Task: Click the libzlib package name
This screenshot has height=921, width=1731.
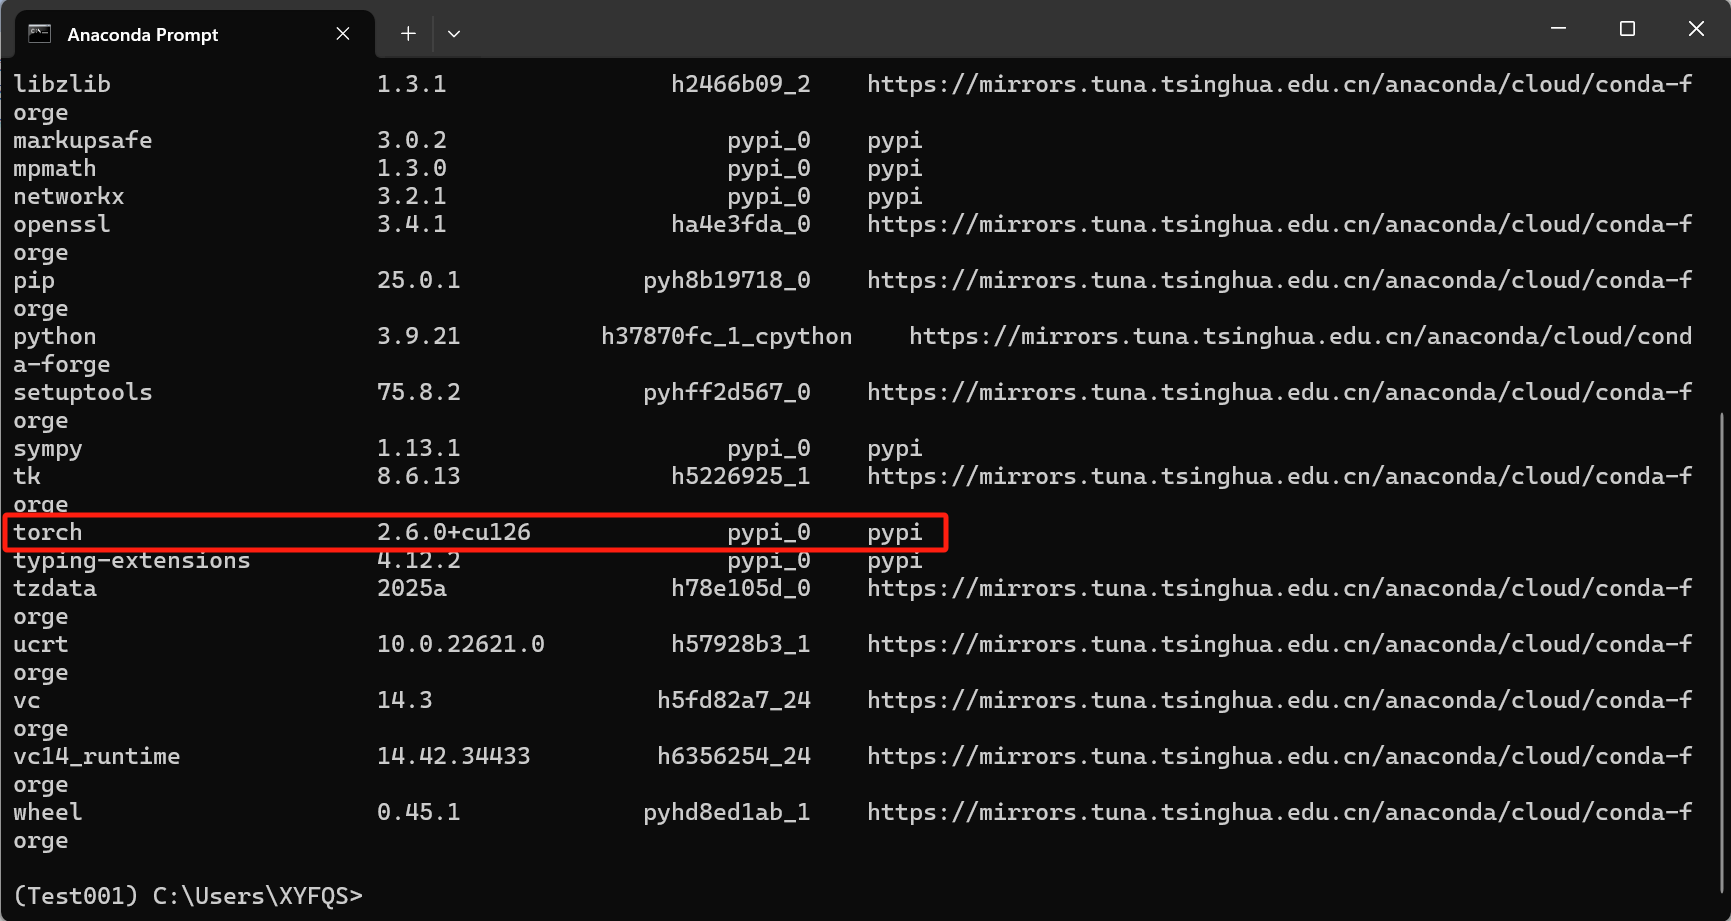Action: pos(62,84)
